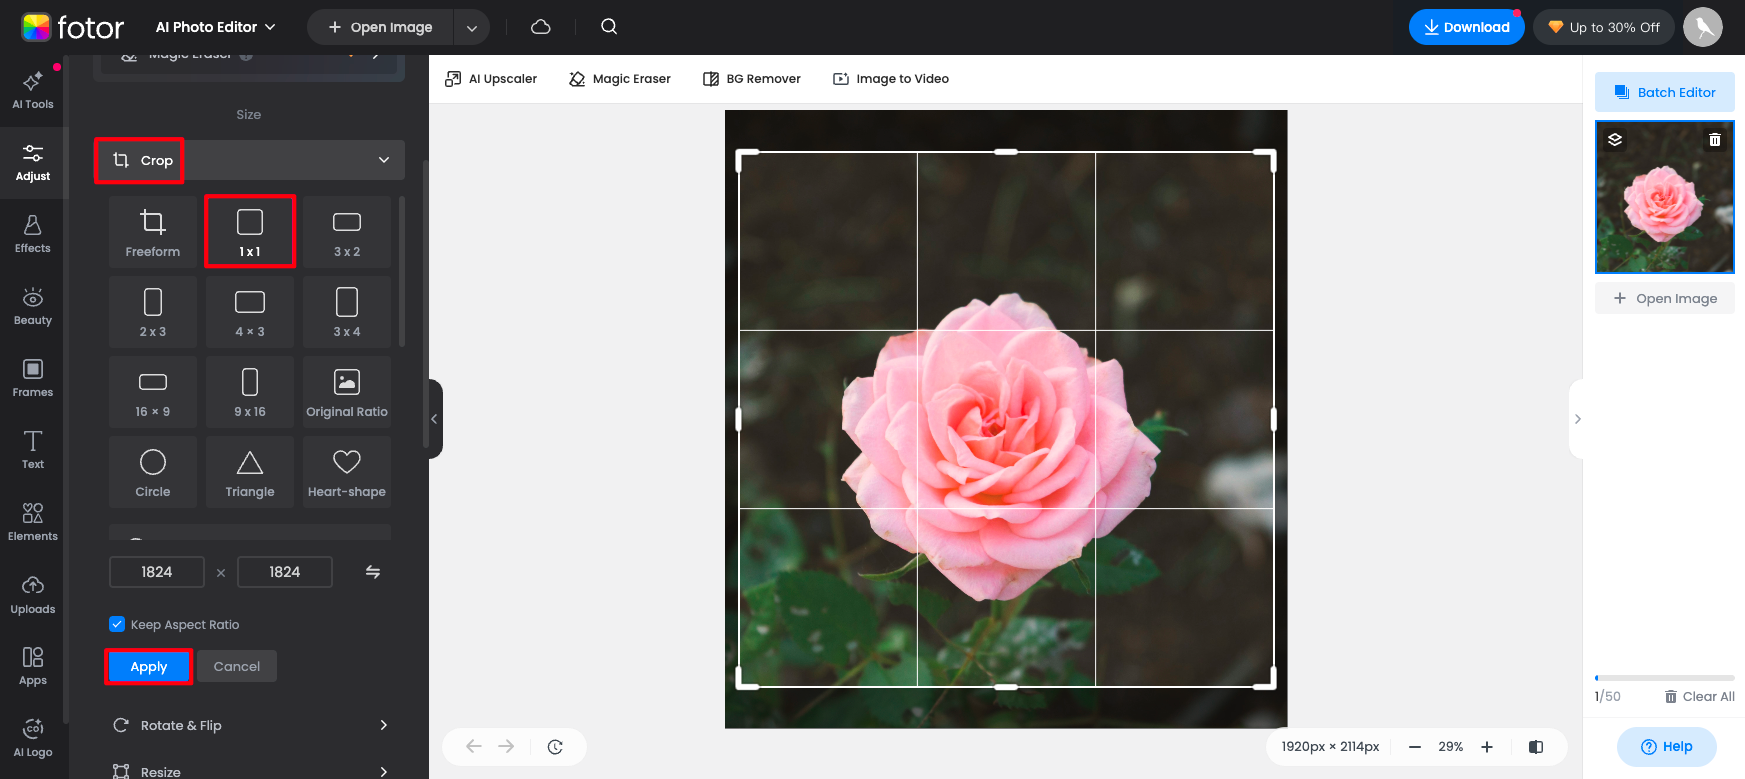
Task: Click the crop height input field
Action: (x=285, y=572)
